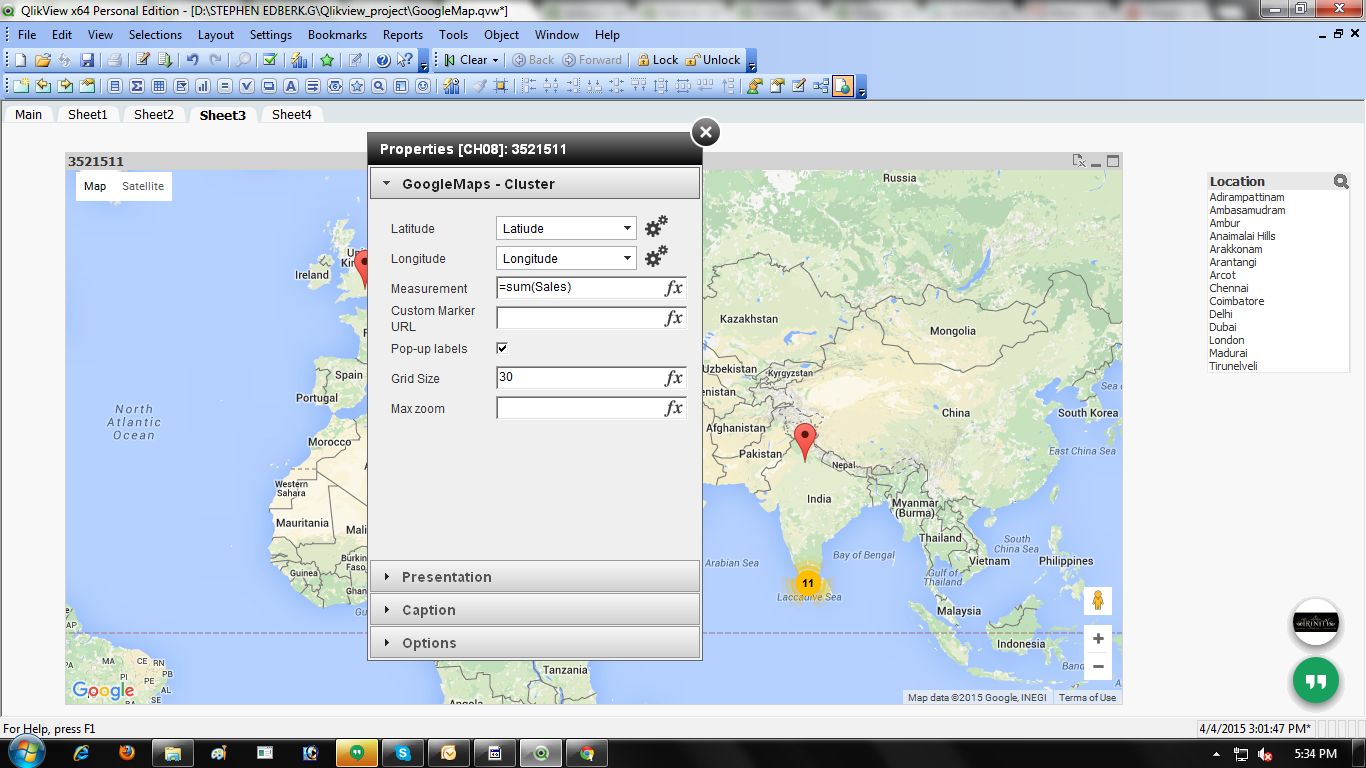Click the smiley Custom Object icon
This screenshot has width=1366, height=768.
coord(423,86)
